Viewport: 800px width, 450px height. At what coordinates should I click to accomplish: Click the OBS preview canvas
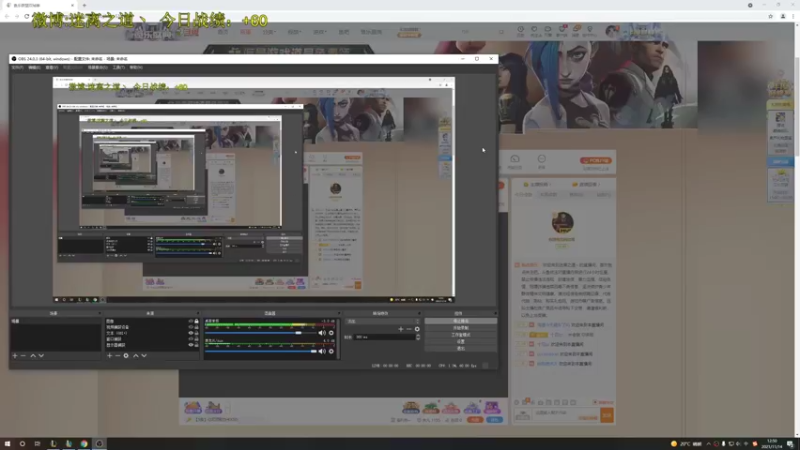(x=254, y=190)
